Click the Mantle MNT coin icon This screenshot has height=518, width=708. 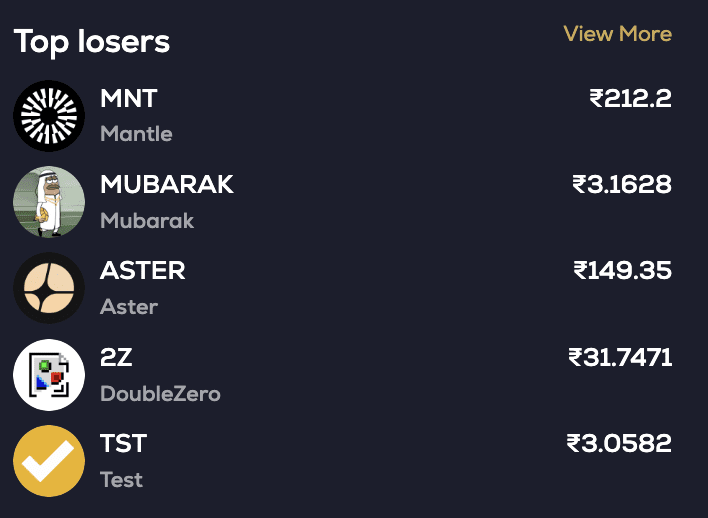coord(49,116)
